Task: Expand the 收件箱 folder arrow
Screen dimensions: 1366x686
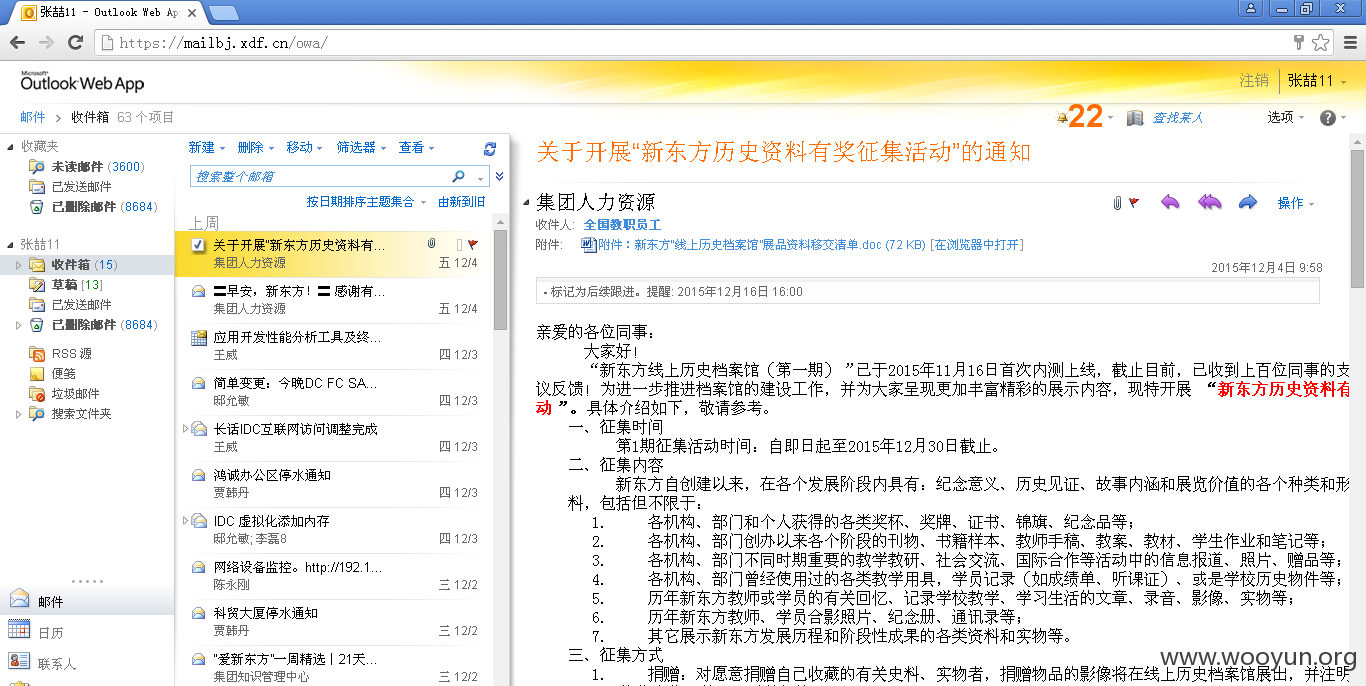Action: [x=19, y=265]
